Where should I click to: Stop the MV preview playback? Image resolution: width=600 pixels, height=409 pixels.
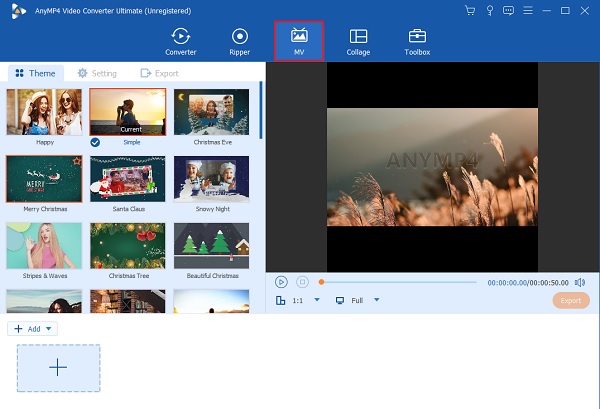pyautogui.click(x=302, y=282)
